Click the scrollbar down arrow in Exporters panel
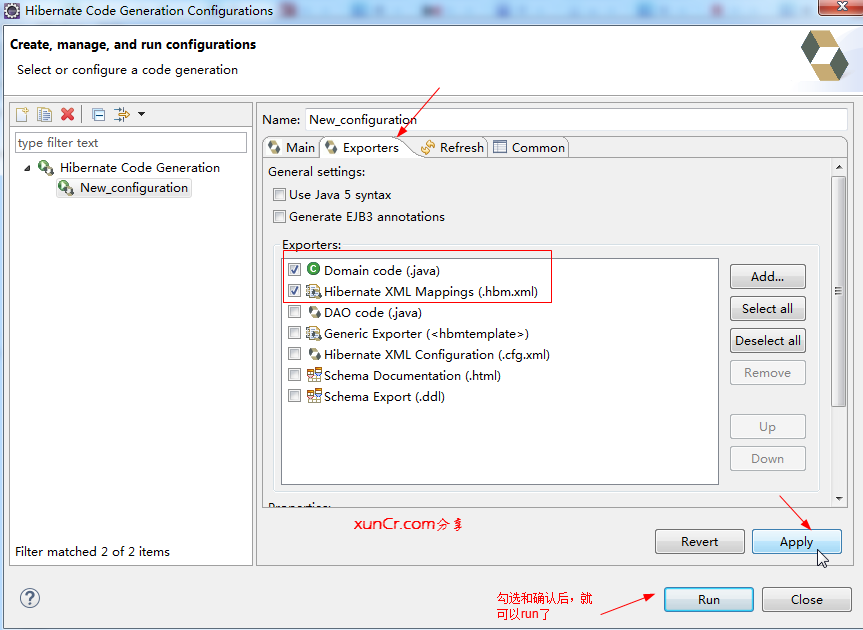863x630 pixels. 839,498
